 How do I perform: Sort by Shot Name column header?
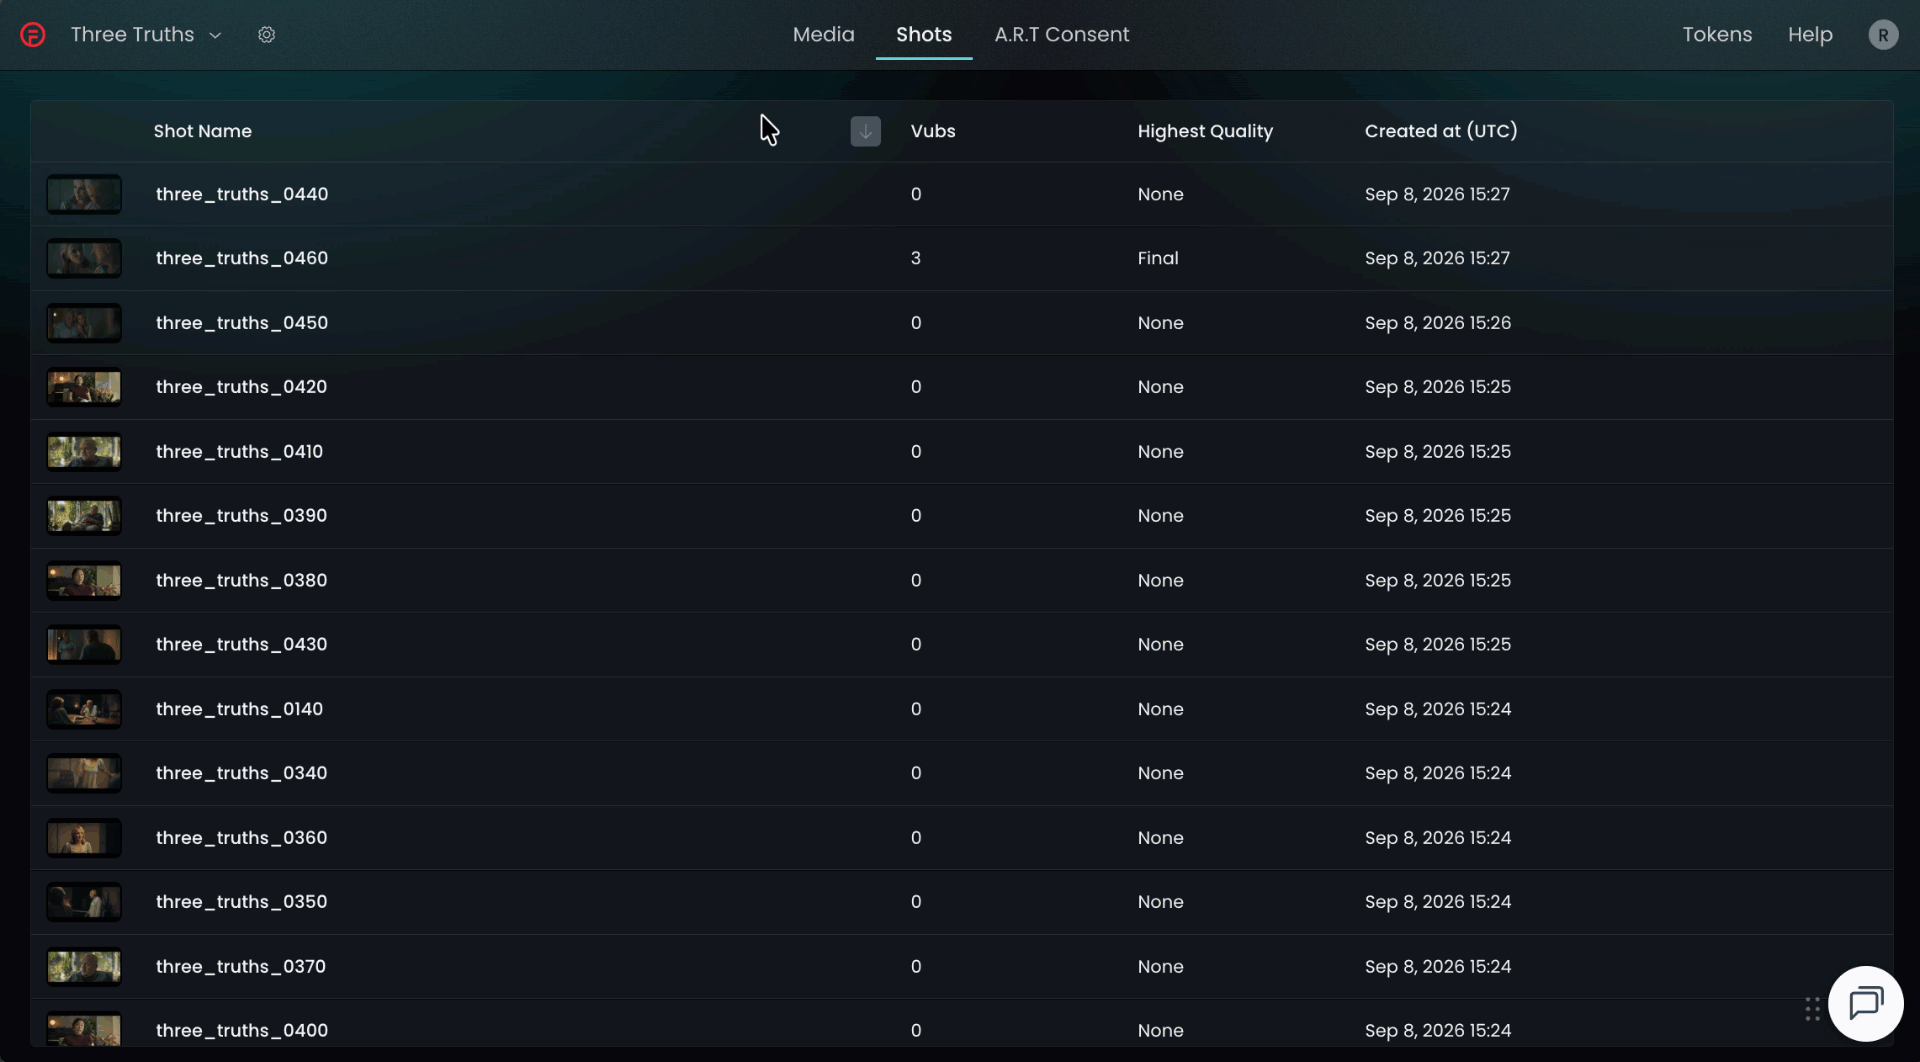[x=202, y=131]
